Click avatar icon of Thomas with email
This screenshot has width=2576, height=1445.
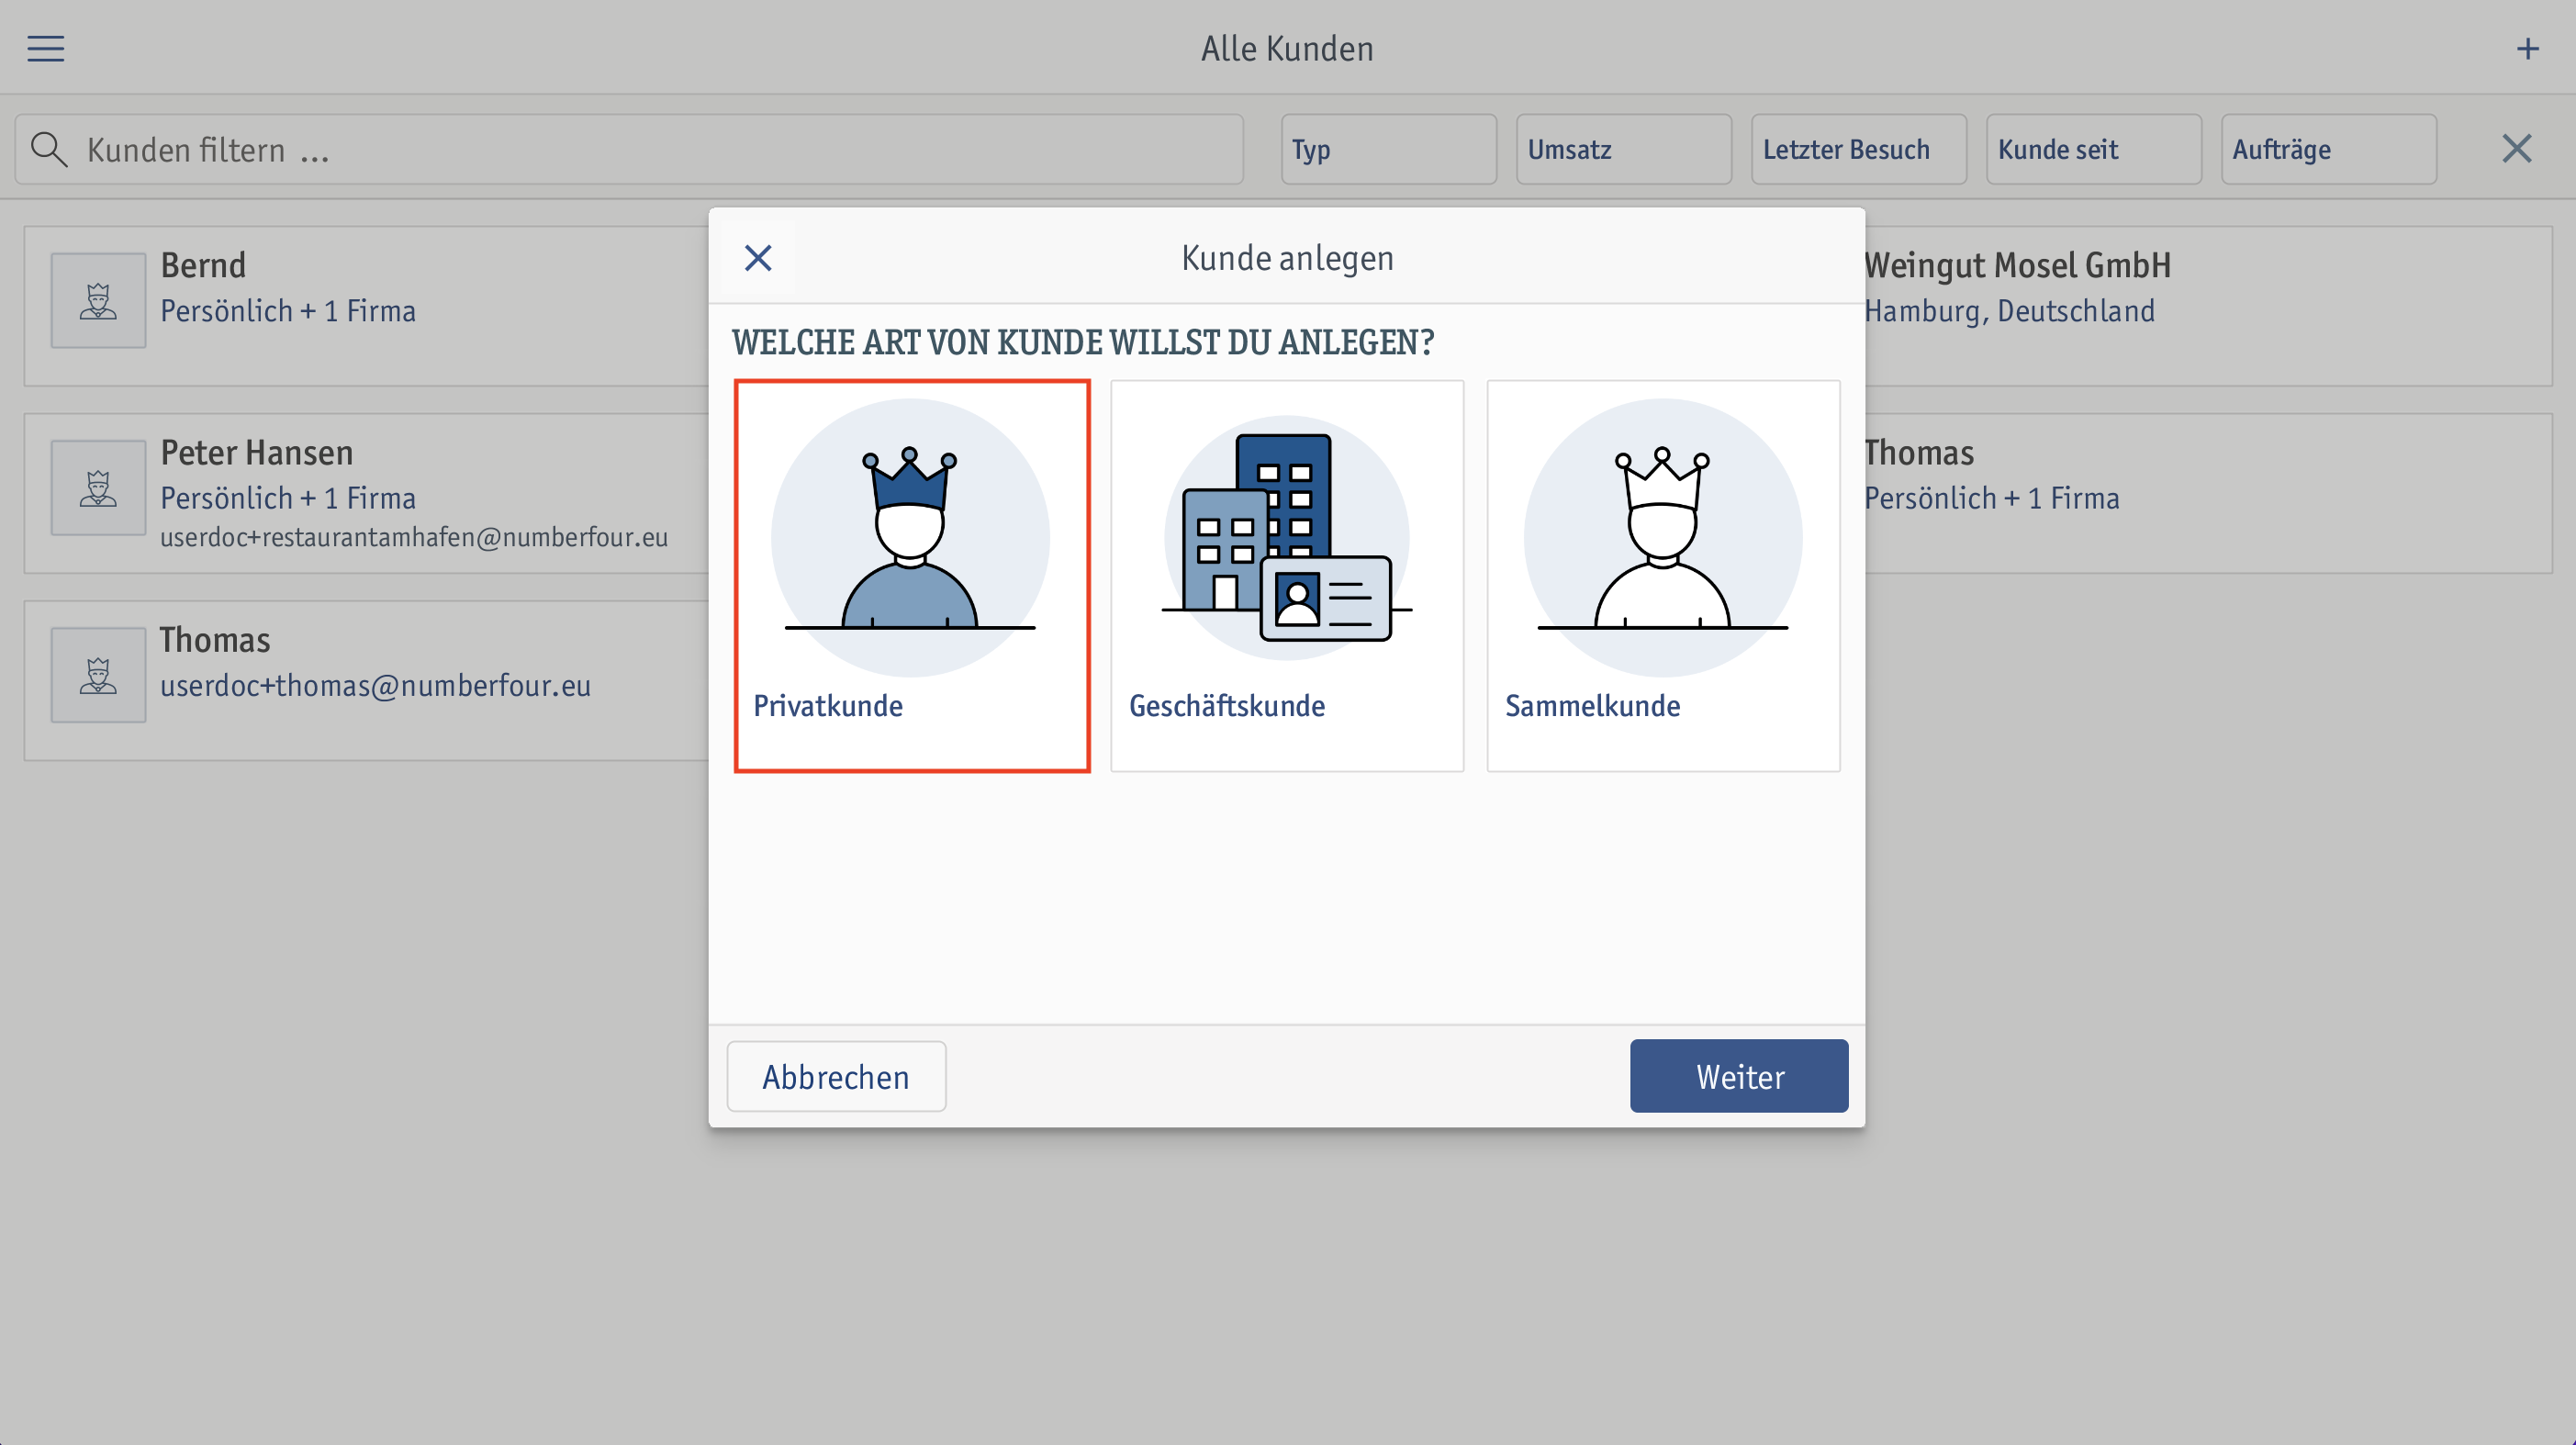pos(98,675)
